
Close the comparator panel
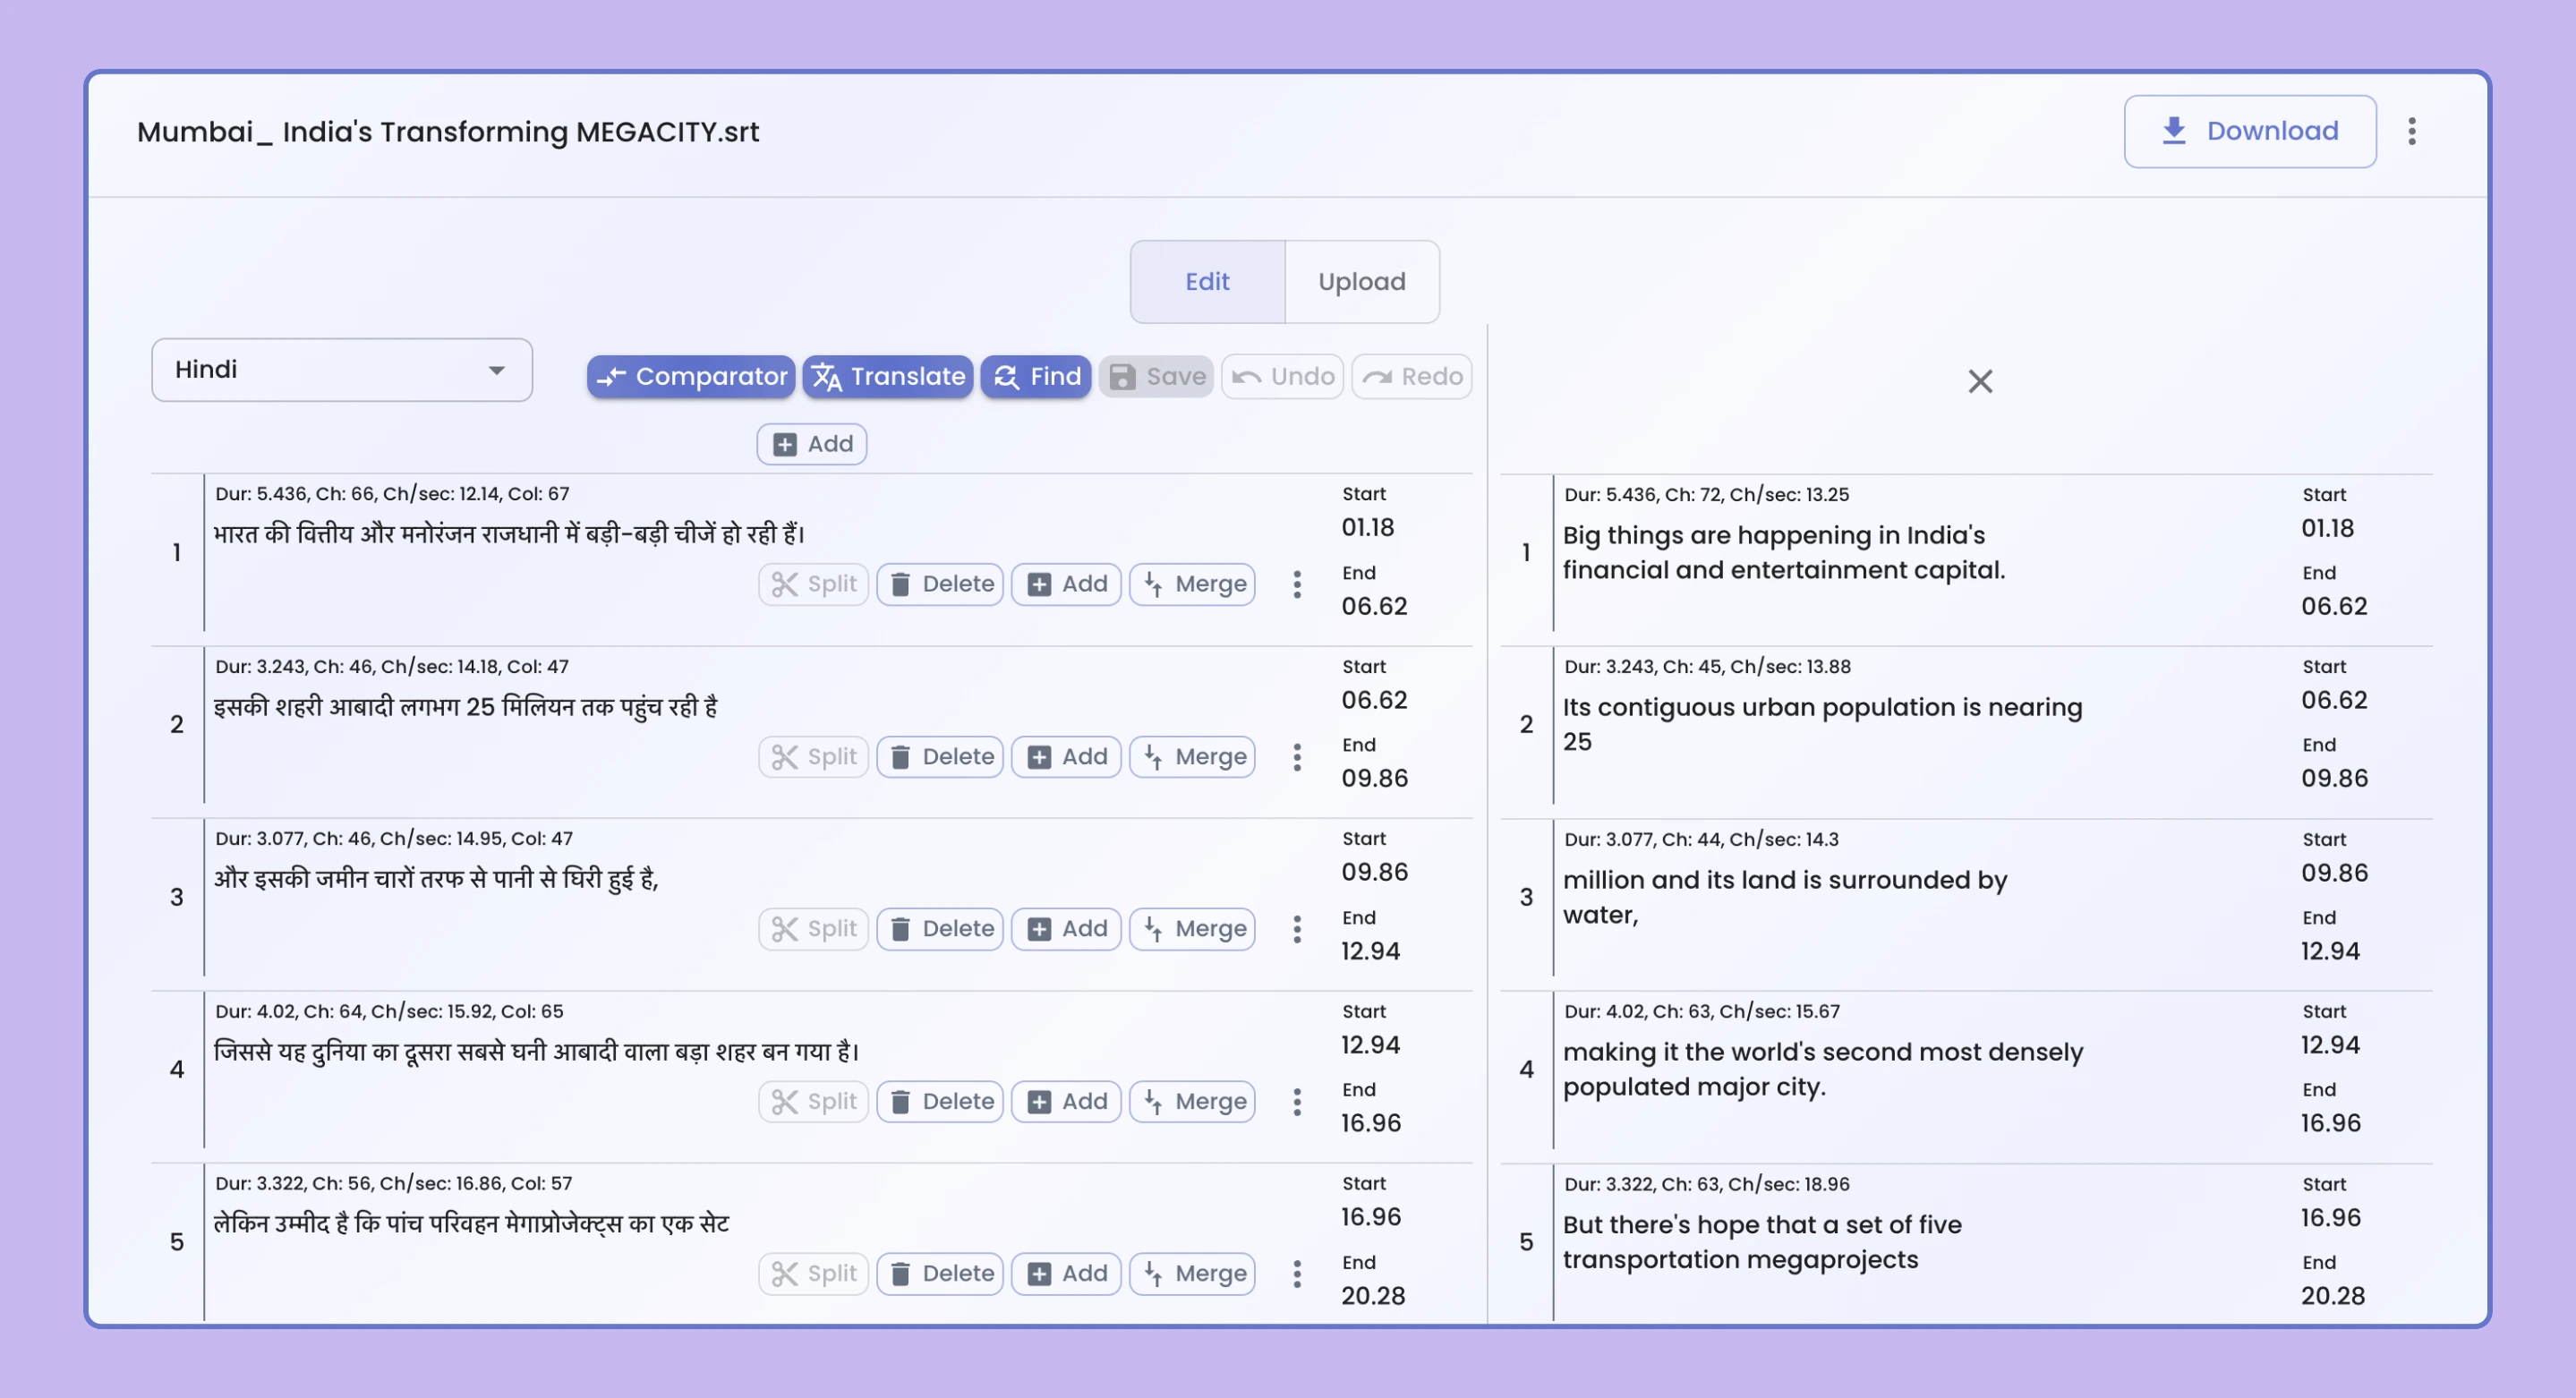point(1981,382)
